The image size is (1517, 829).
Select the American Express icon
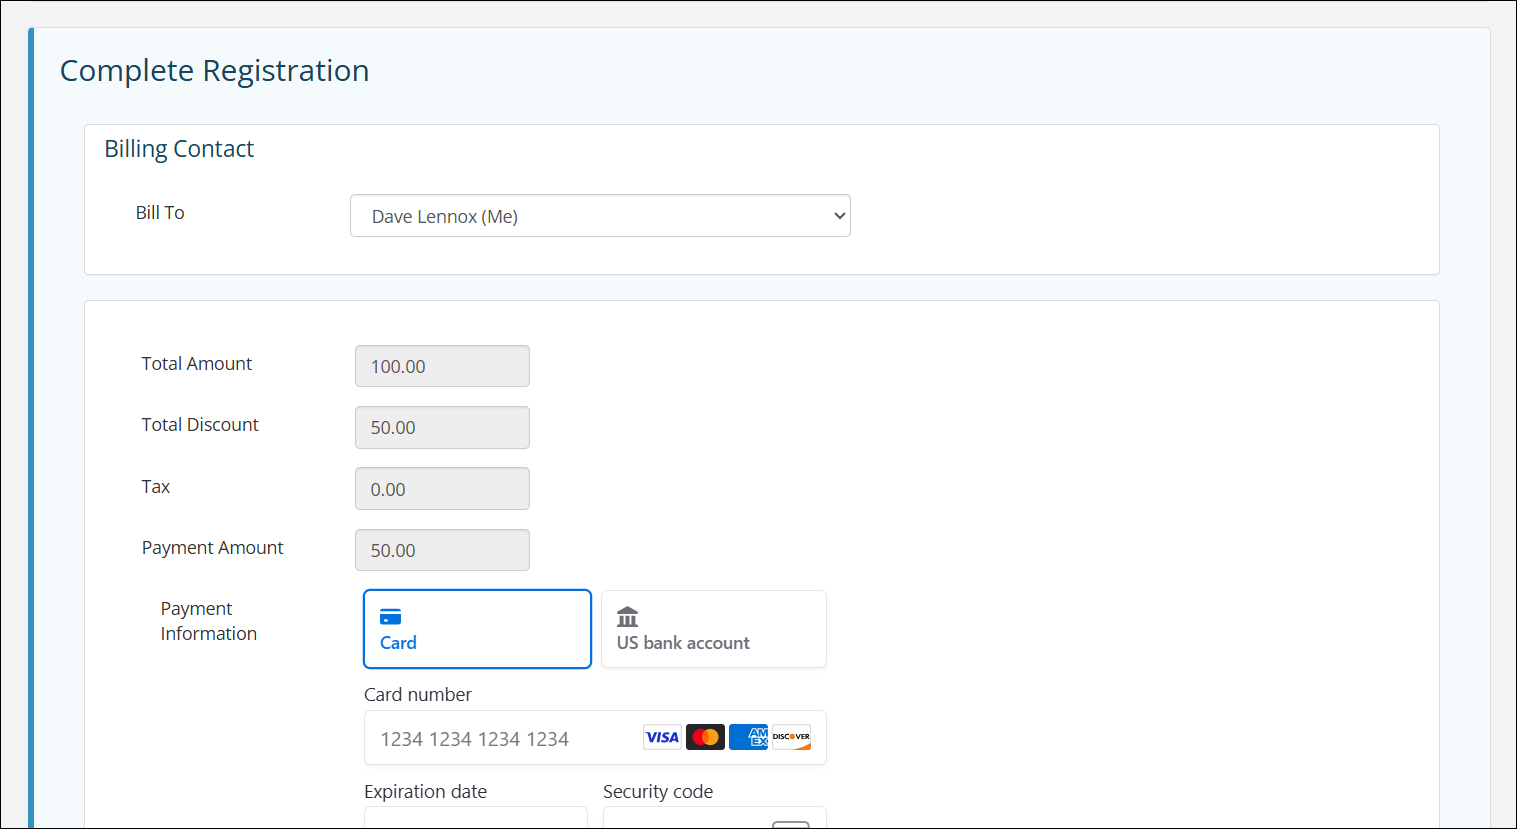click(748, 737)
